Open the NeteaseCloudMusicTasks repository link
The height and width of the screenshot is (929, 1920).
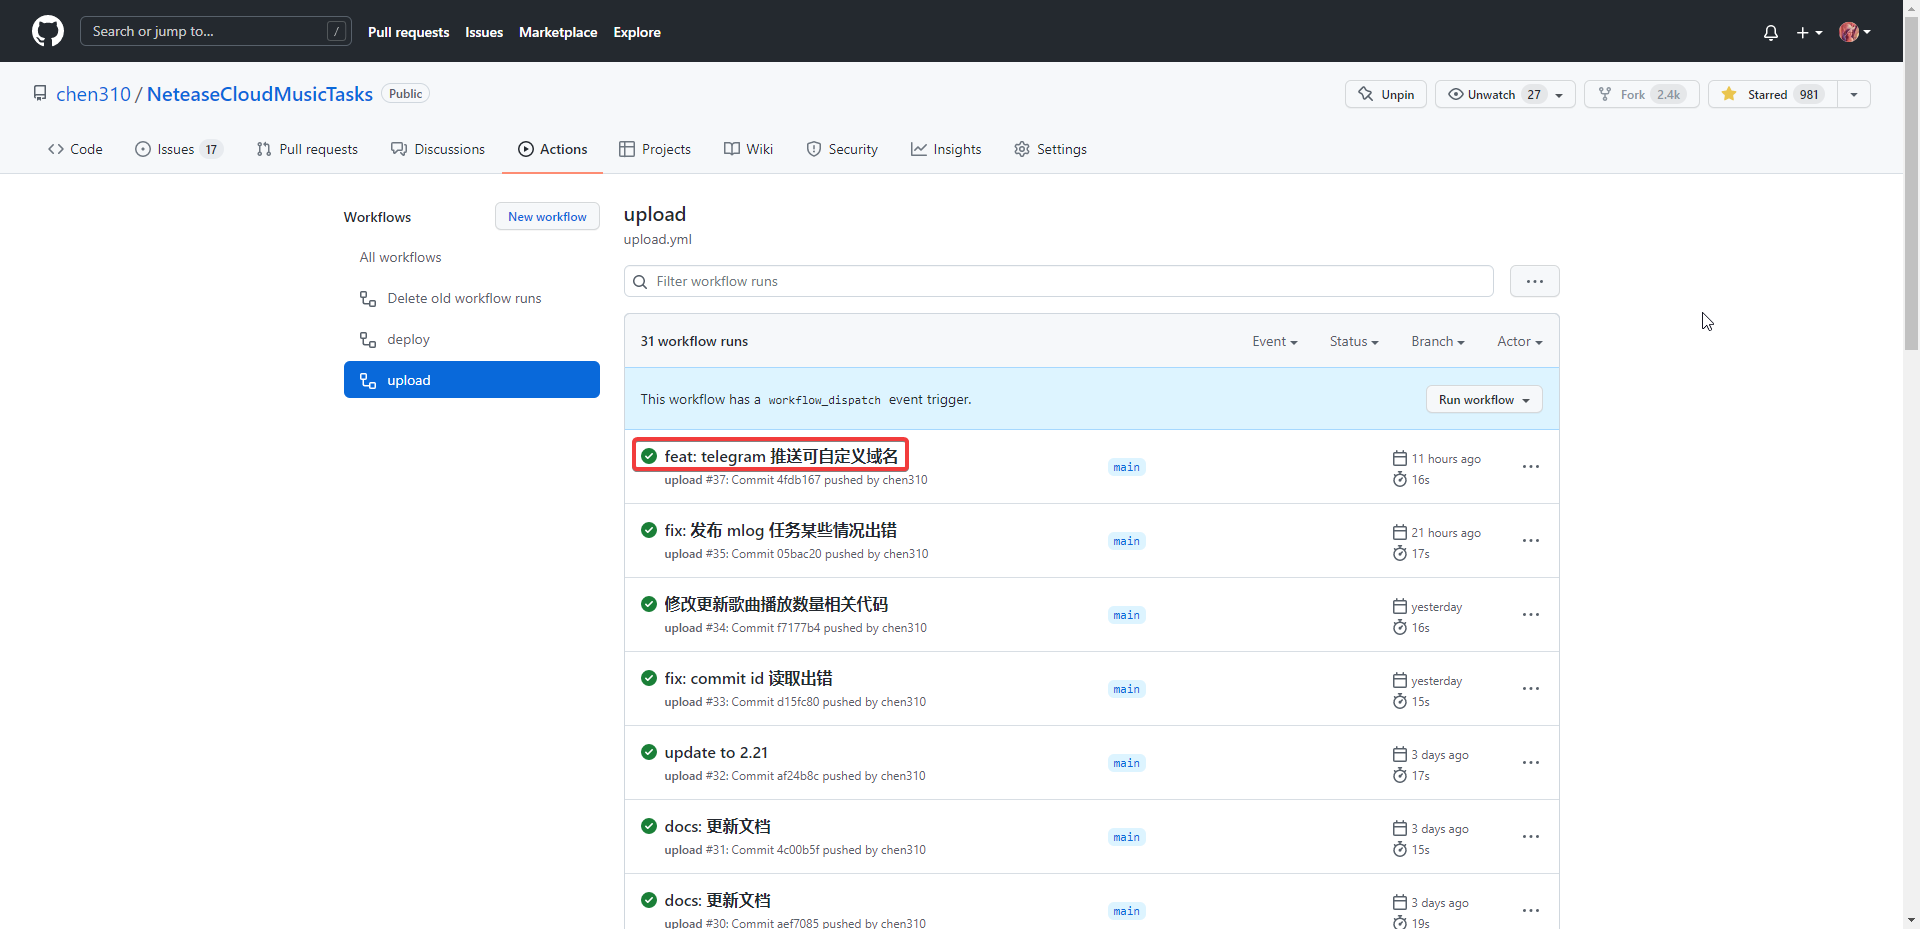pyautogui.click(x=258, y=93)
